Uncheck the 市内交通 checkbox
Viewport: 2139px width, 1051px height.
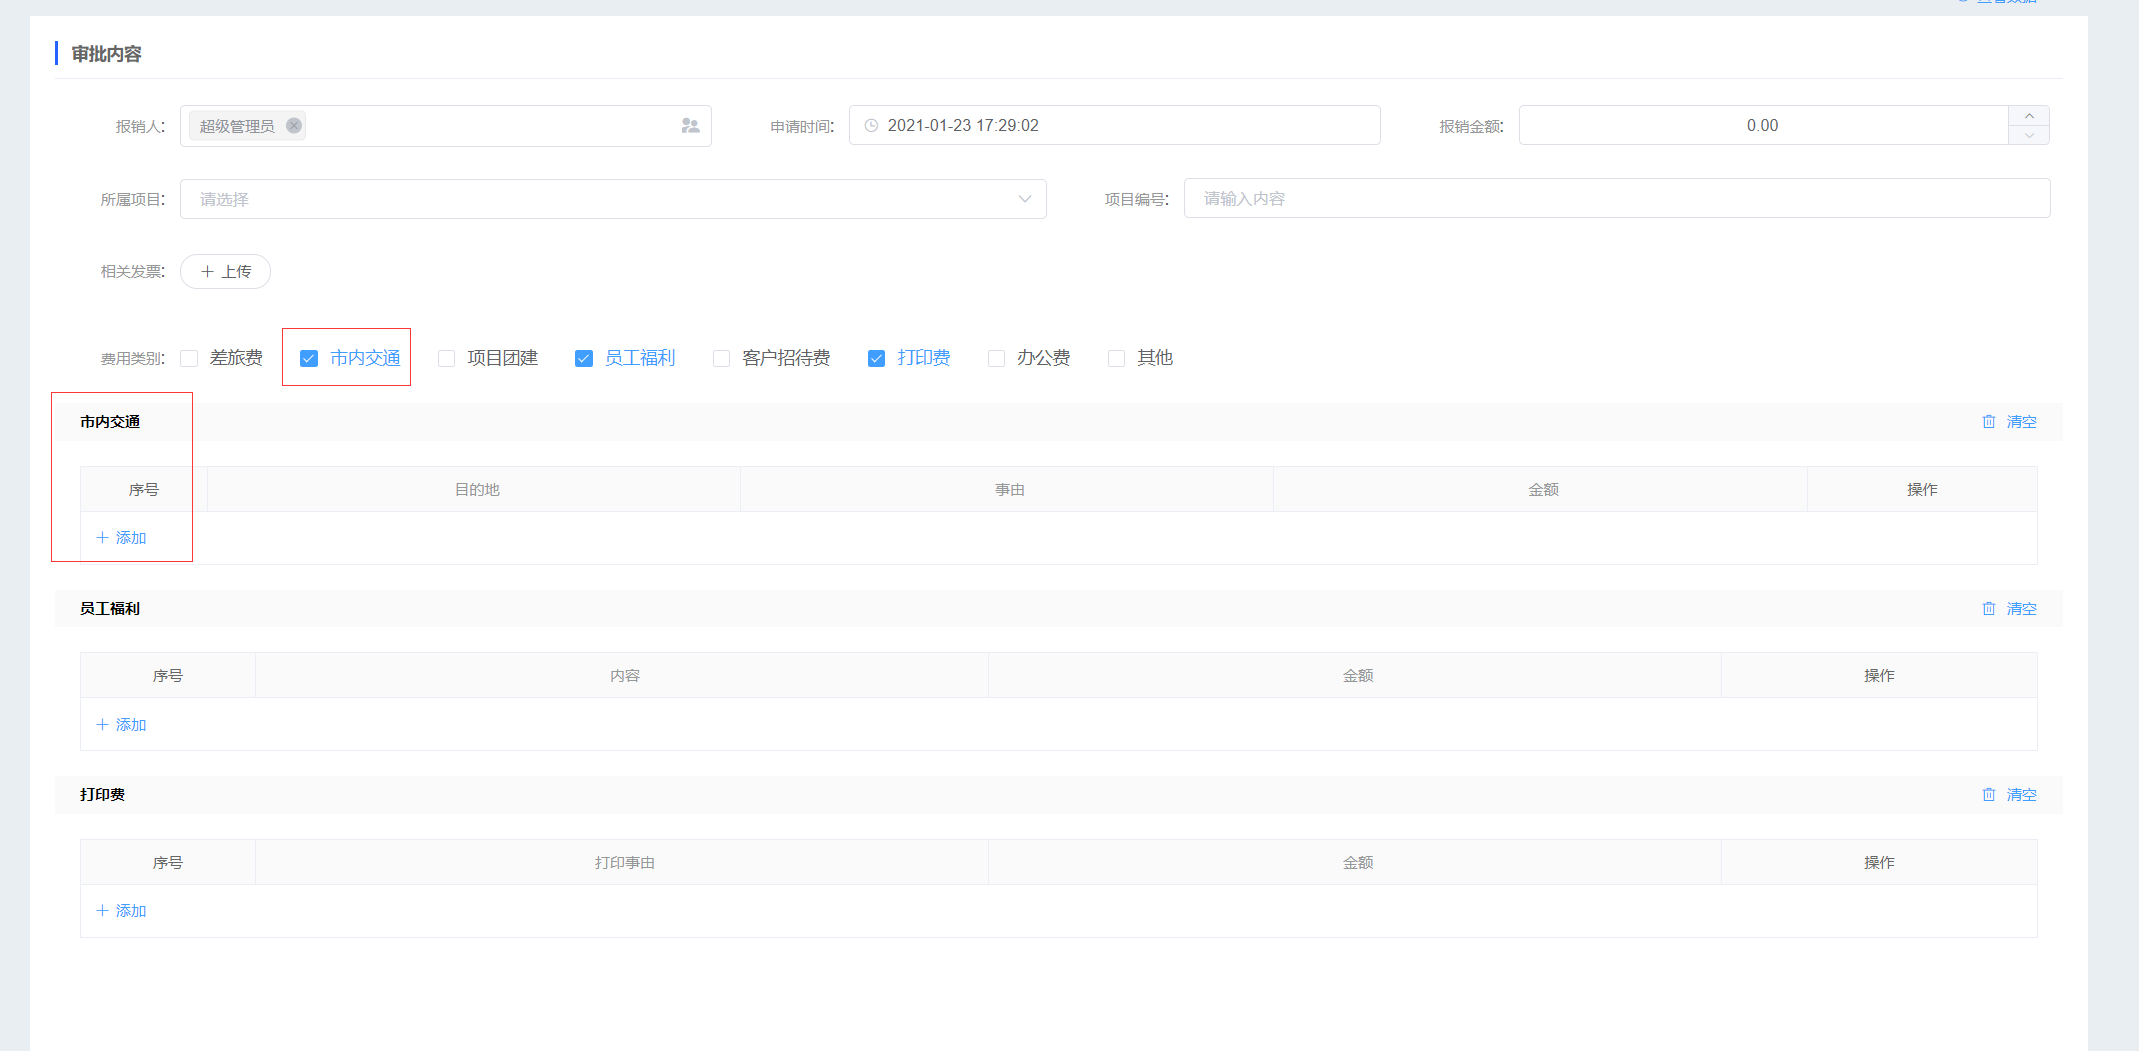pos(309,359)
